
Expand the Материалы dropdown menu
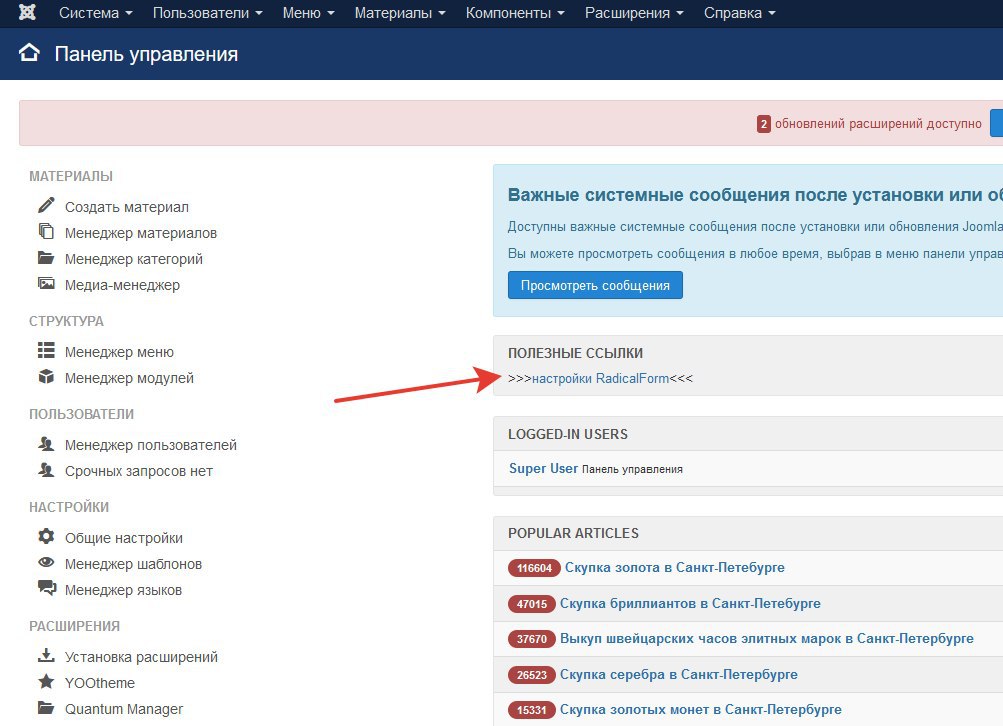(x=400, y=13)
